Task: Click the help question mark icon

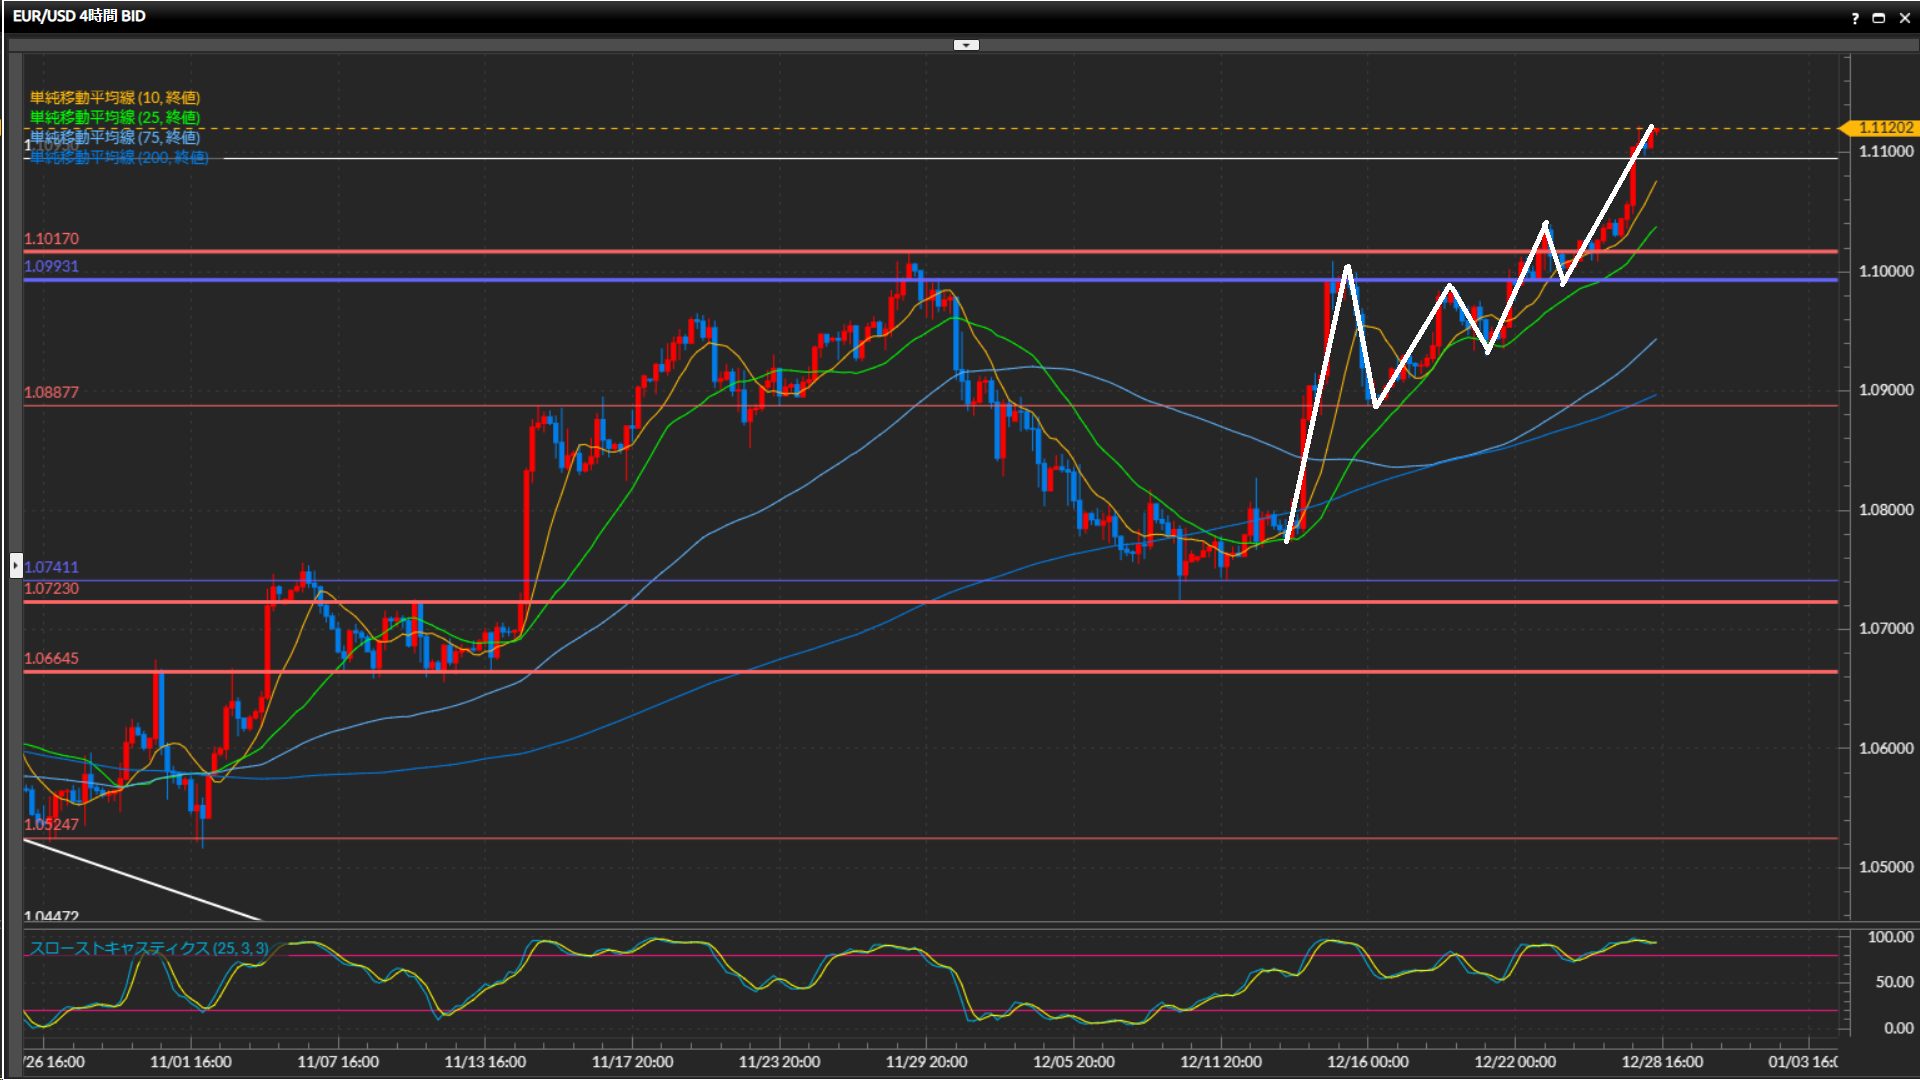Action: point(1855,18)
